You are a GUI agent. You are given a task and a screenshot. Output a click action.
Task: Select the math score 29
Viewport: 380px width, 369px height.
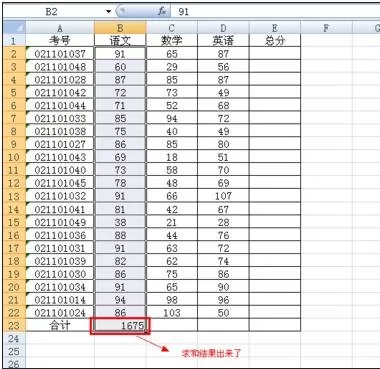(x=172, y=67)
